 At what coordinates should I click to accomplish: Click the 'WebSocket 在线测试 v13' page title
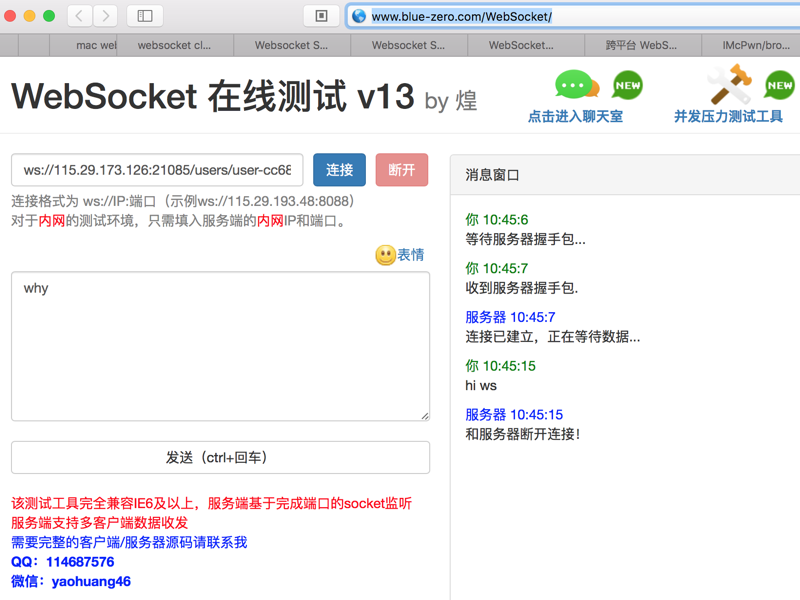pos(213,96)
